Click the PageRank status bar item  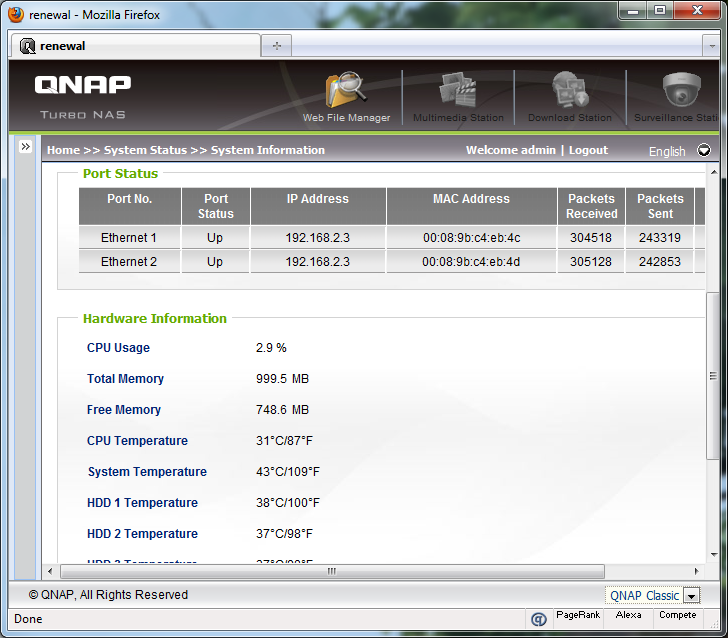pos(578,616)
